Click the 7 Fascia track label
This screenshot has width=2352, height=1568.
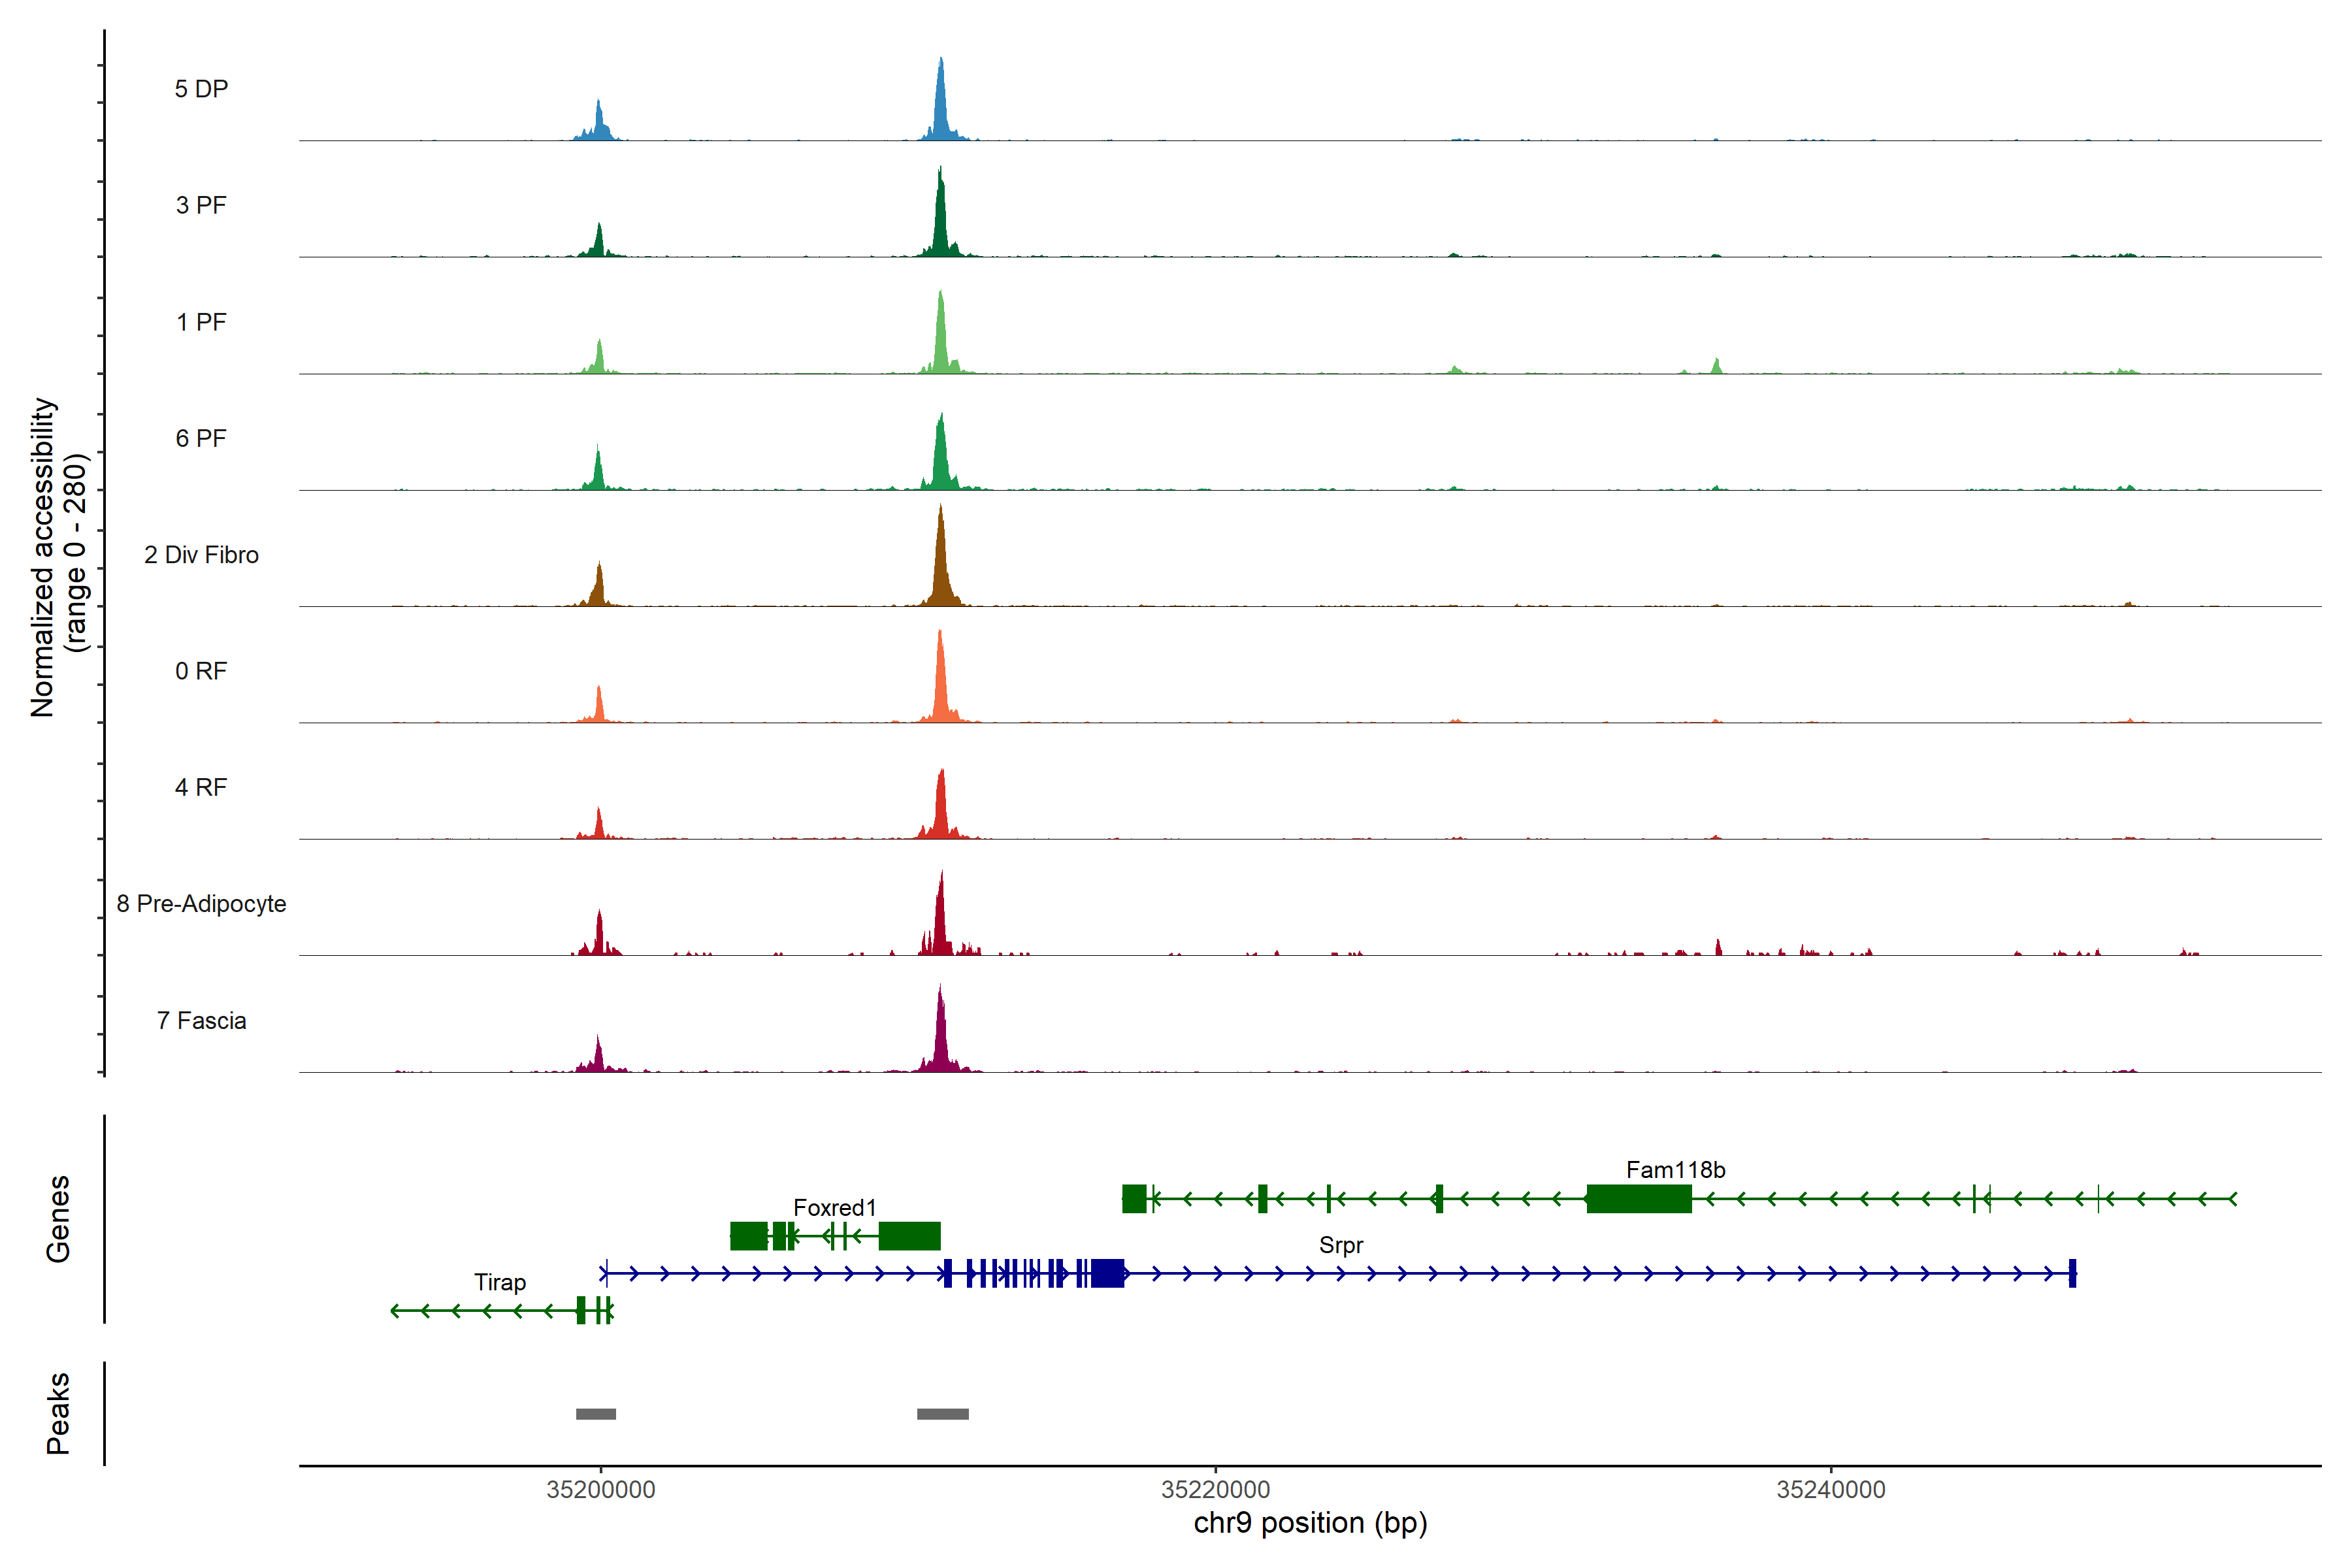coord(201,1020)
